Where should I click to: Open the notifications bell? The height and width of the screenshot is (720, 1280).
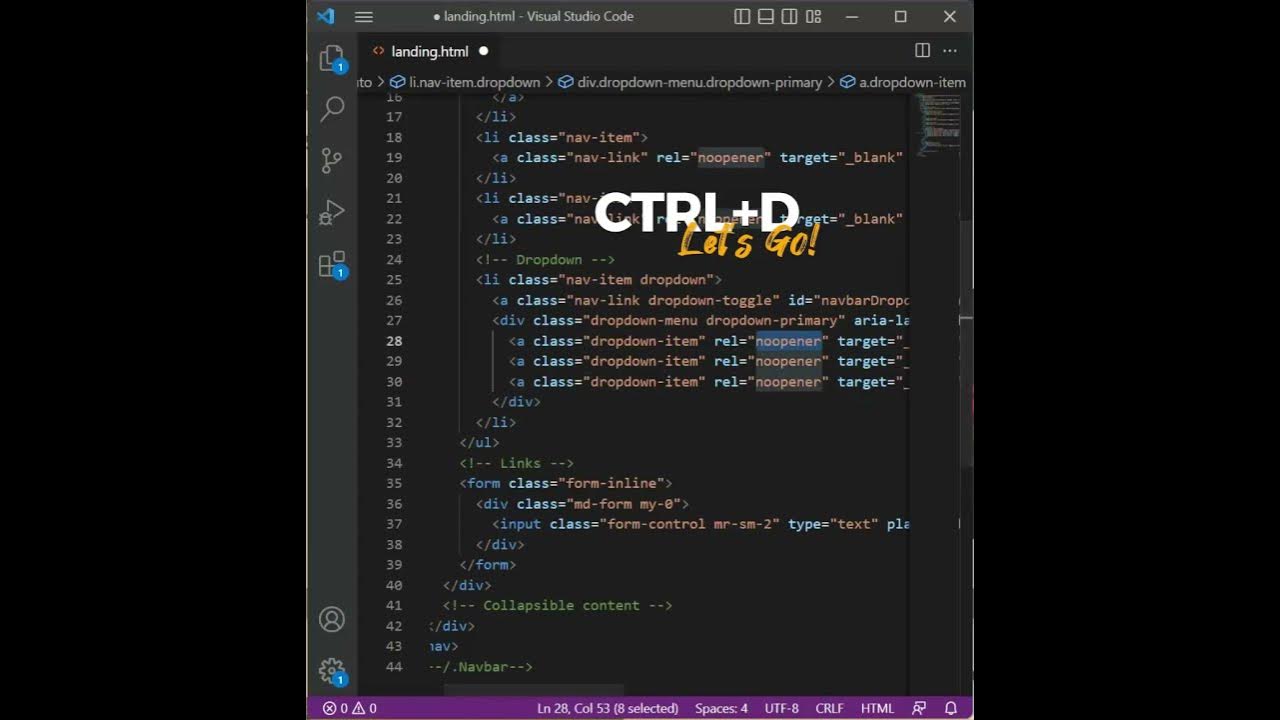[951, 708]
